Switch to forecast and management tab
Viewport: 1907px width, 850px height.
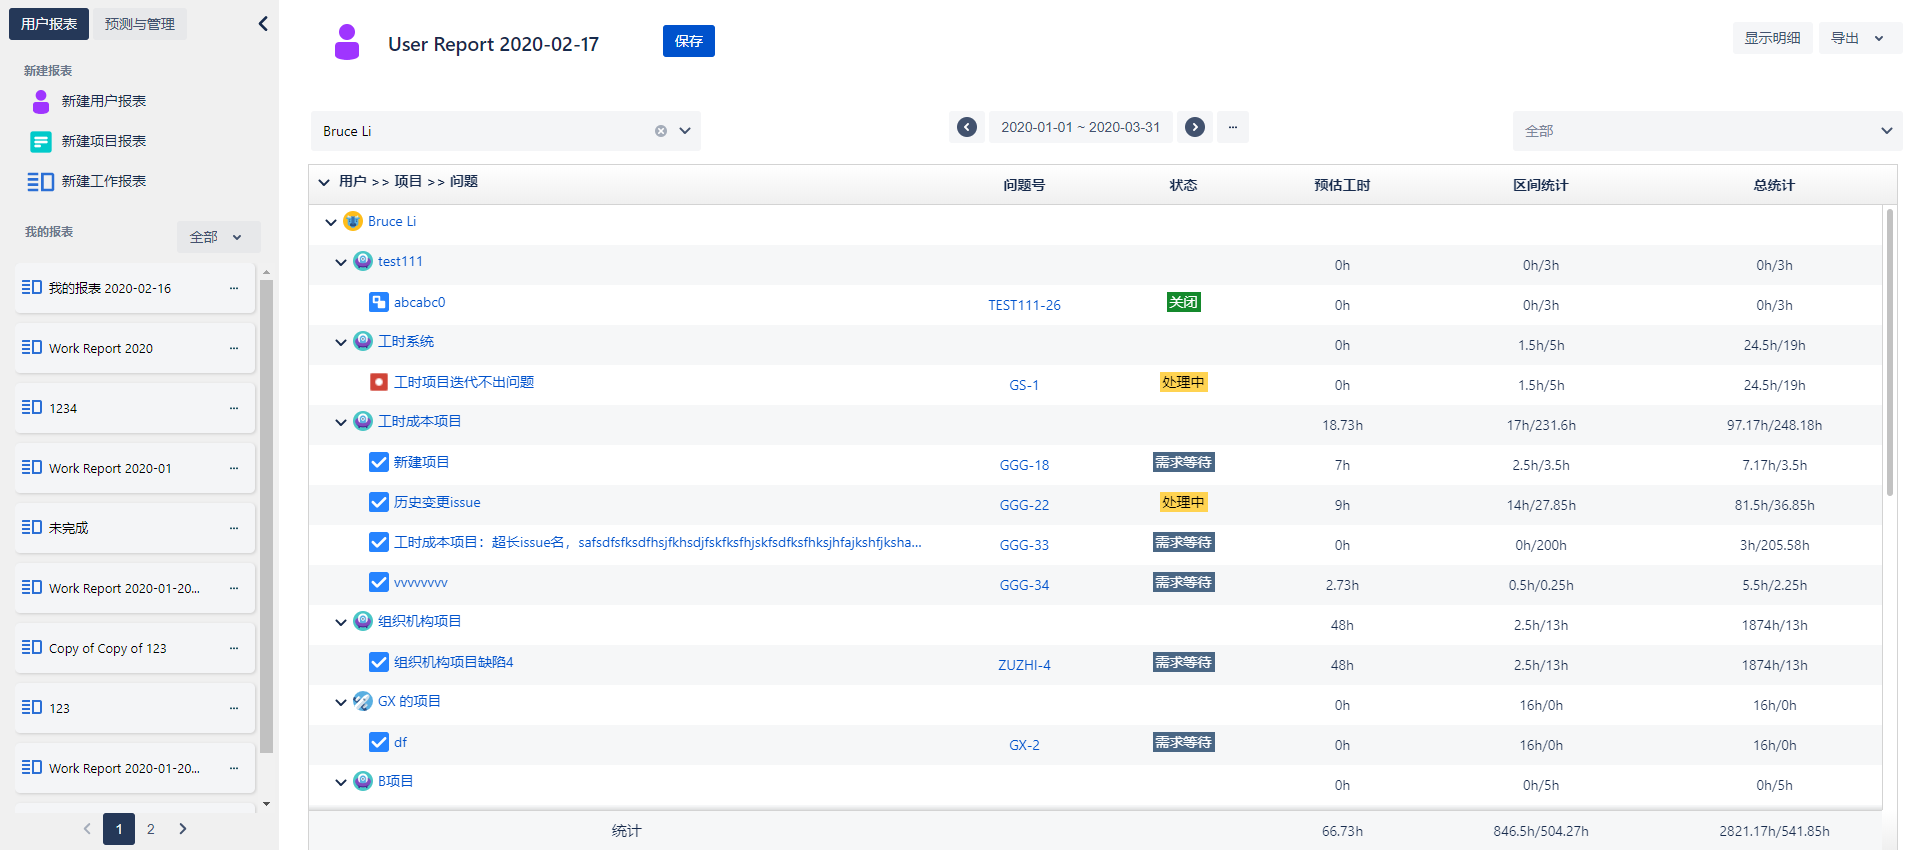tap(140, 24)
